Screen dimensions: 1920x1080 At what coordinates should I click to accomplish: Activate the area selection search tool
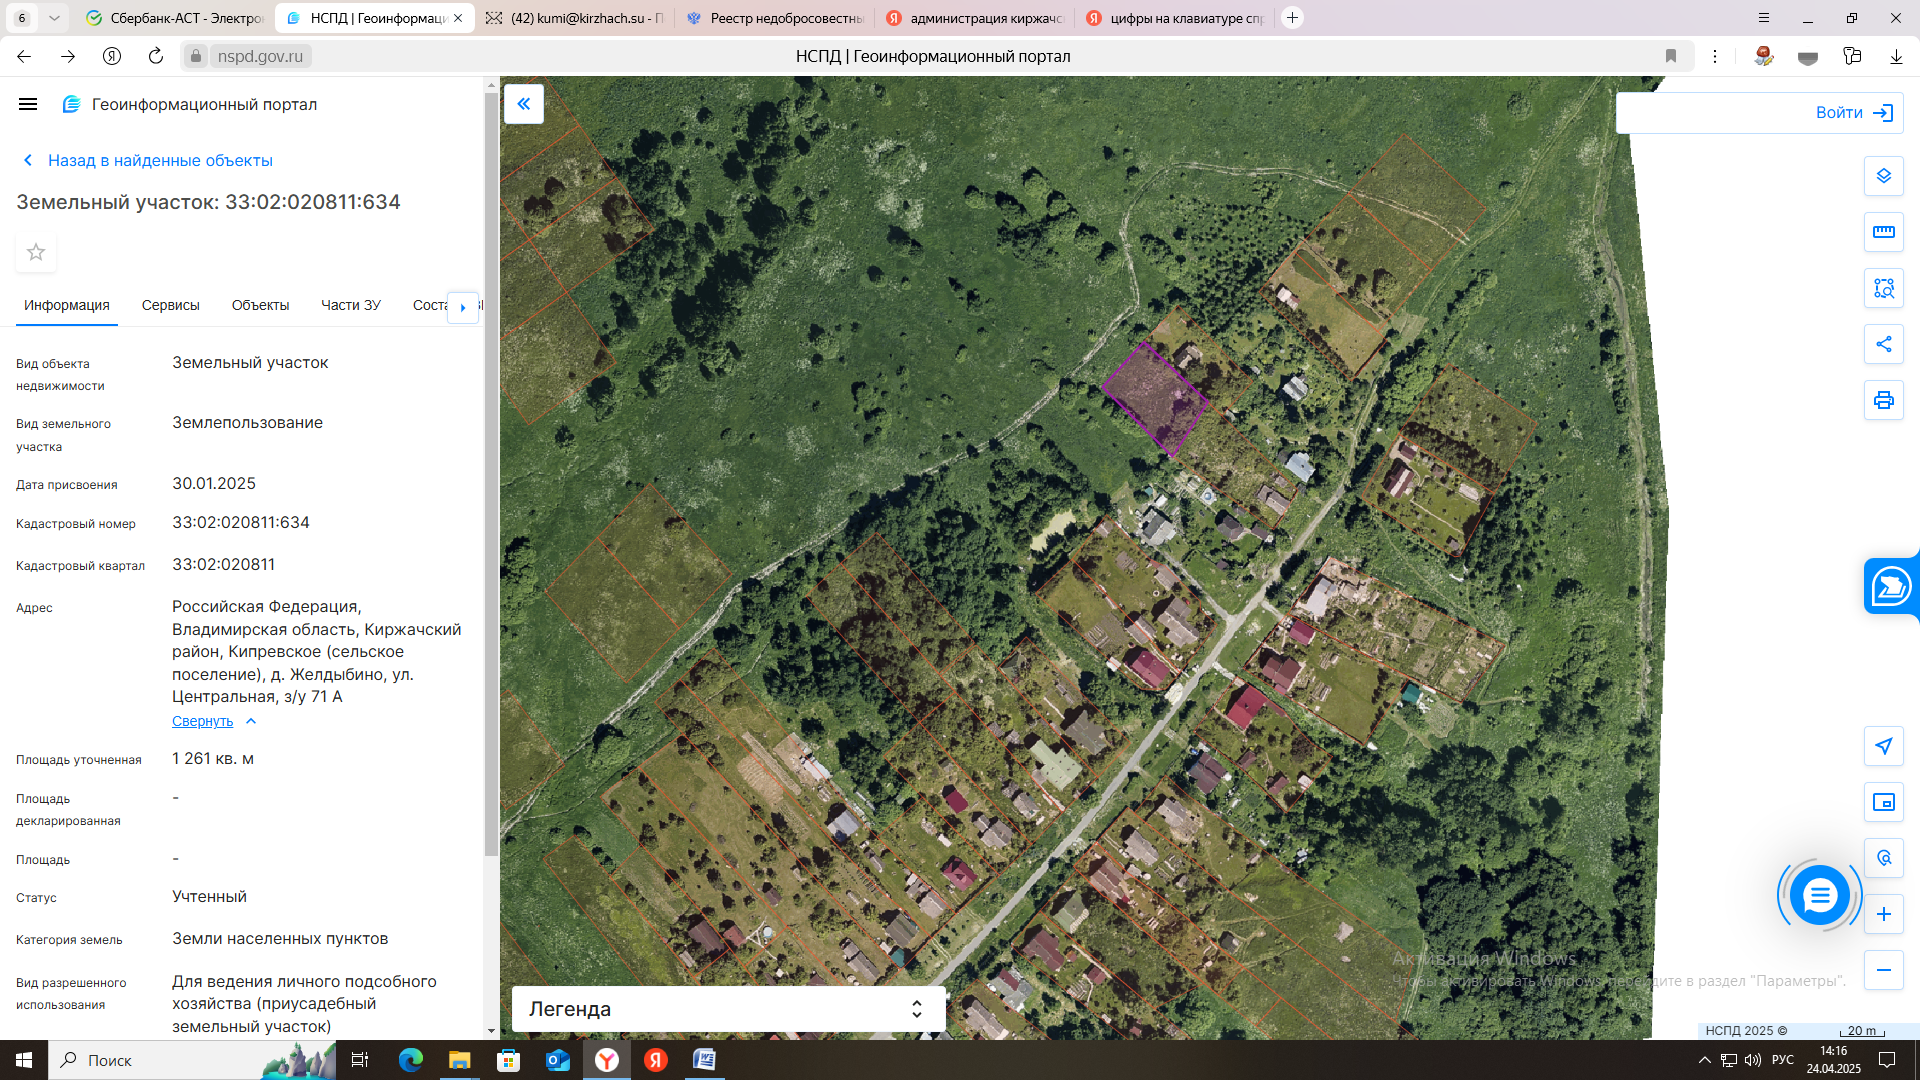click(1883, 288)
